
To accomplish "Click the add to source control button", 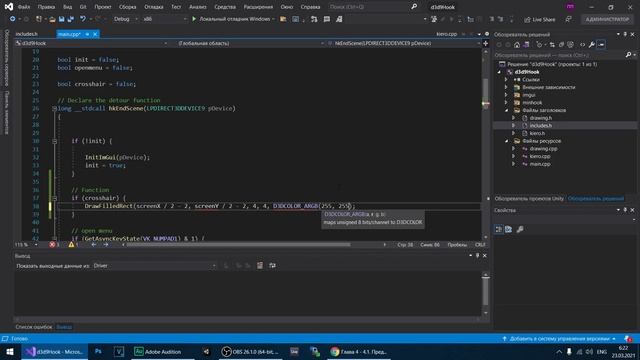I will [560, 339].
